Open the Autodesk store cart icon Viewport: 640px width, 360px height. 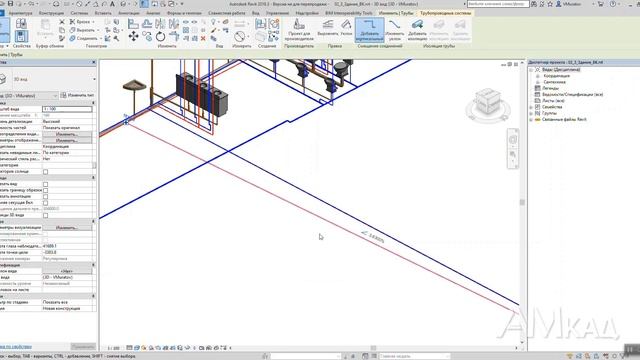click(x=600, y=4)
